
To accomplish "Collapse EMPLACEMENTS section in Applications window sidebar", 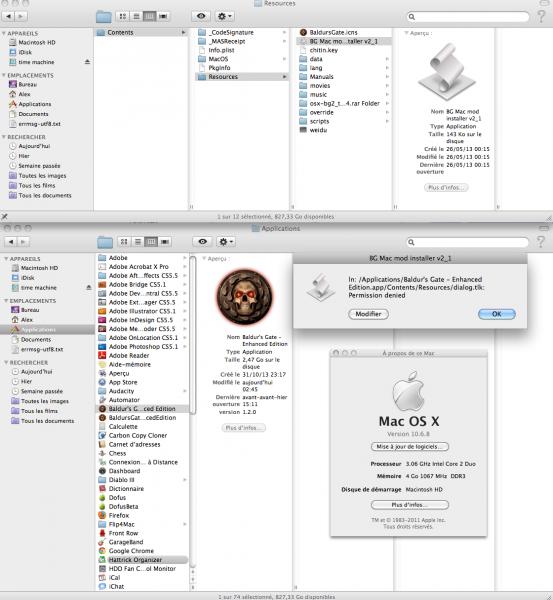I will click(6, 301).
